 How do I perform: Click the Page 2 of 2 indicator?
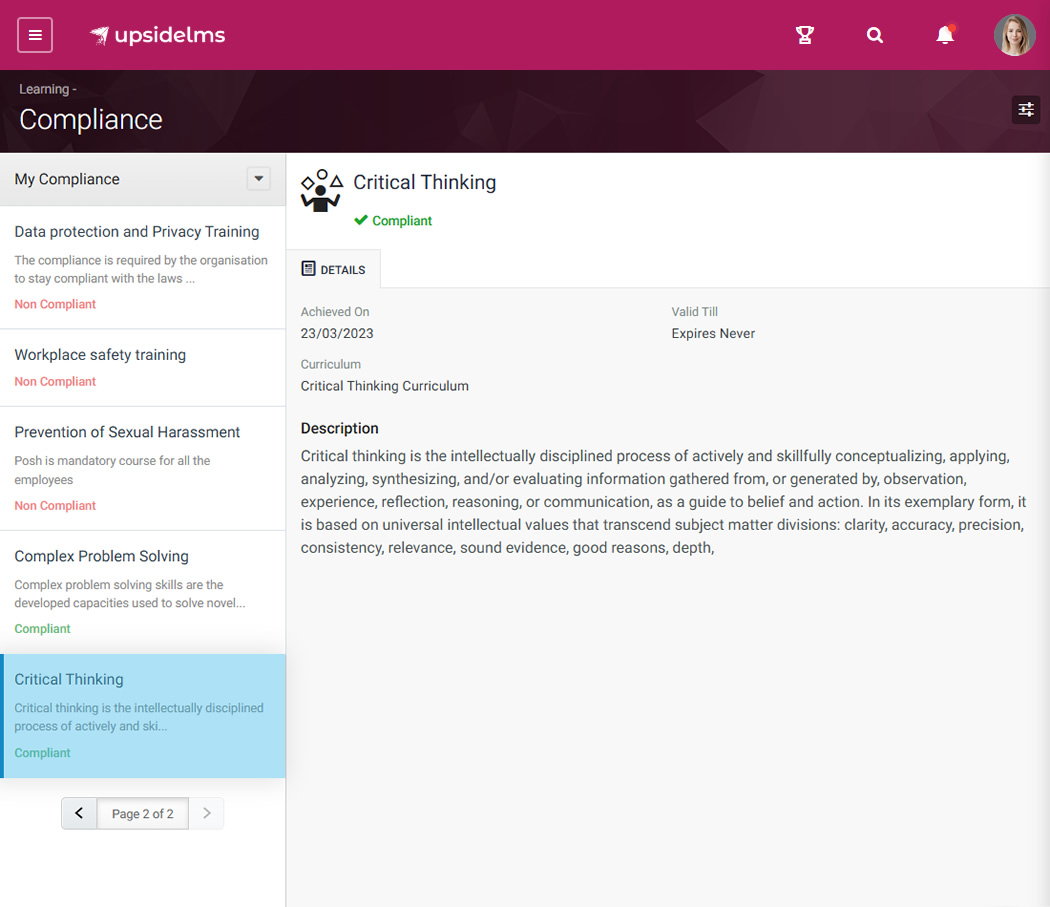click(143, 813)
